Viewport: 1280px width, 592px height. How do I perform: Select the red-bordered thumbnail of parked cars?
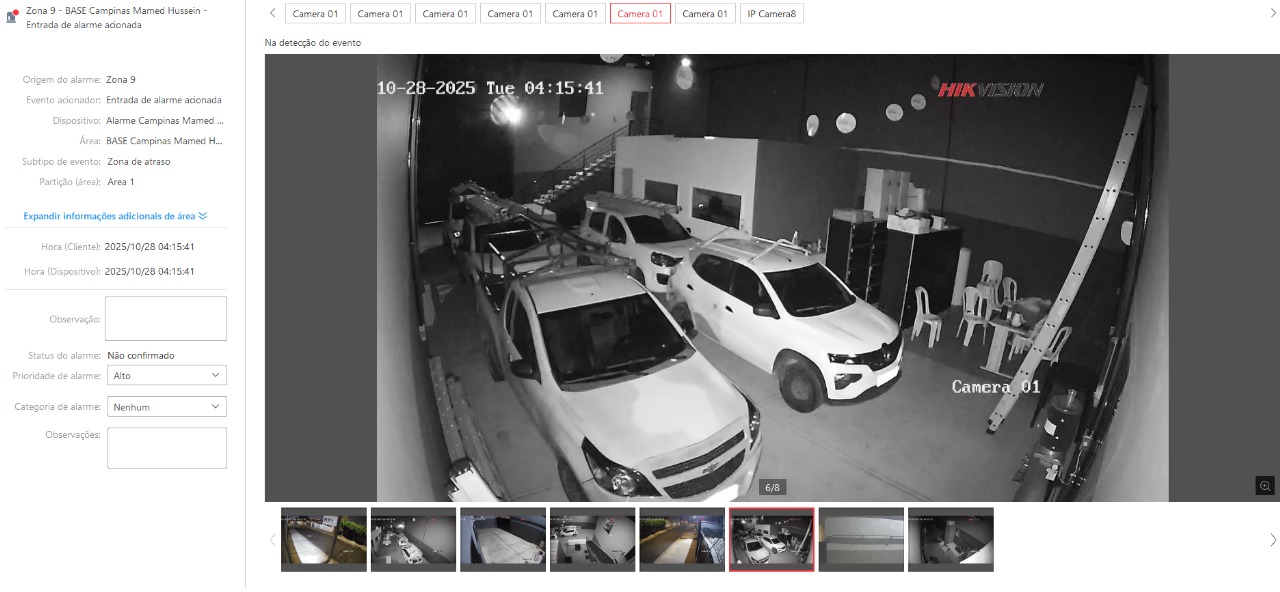[771, 539]
